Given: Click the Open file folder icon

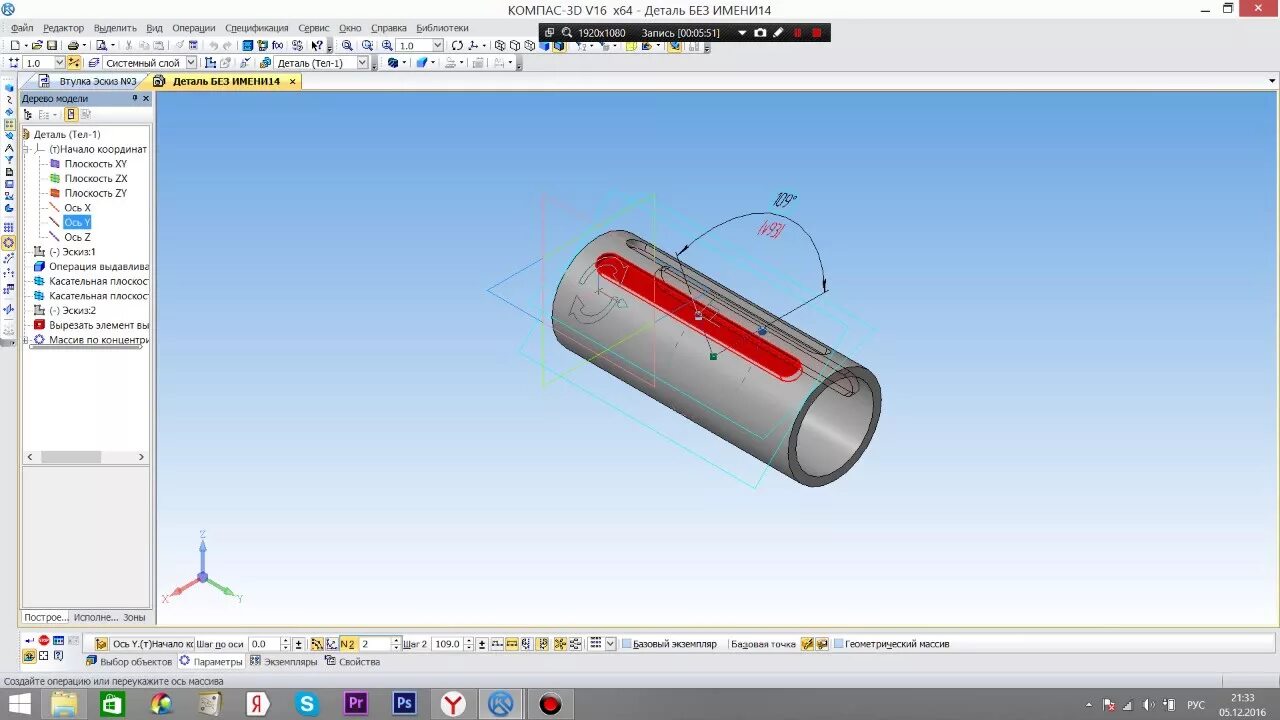Looking at the screenshot, I should pos(37,46).
